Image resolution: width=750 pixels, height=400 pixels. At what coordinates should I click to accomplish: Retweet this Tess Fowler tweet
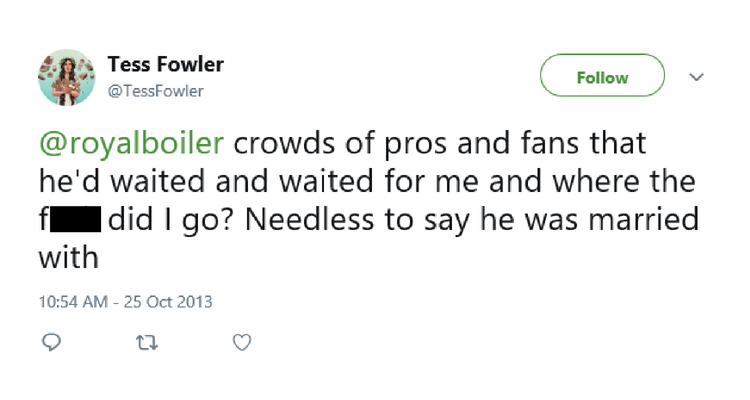tap(146, 342)
